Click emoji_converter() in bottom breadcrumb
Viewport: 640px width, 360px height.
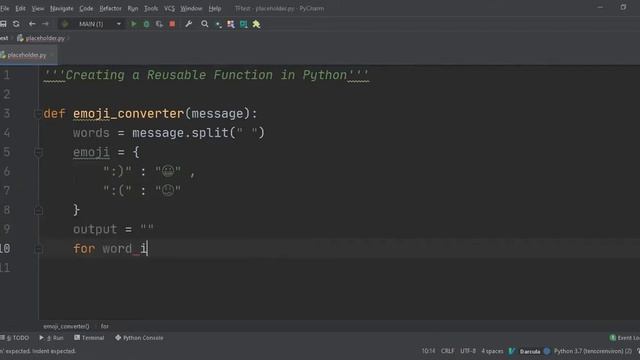pos(66,327)
